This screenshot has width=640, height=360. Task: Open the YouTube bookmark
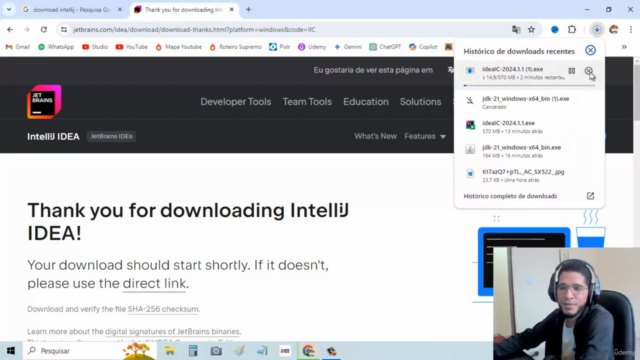(x=131, y=47)
